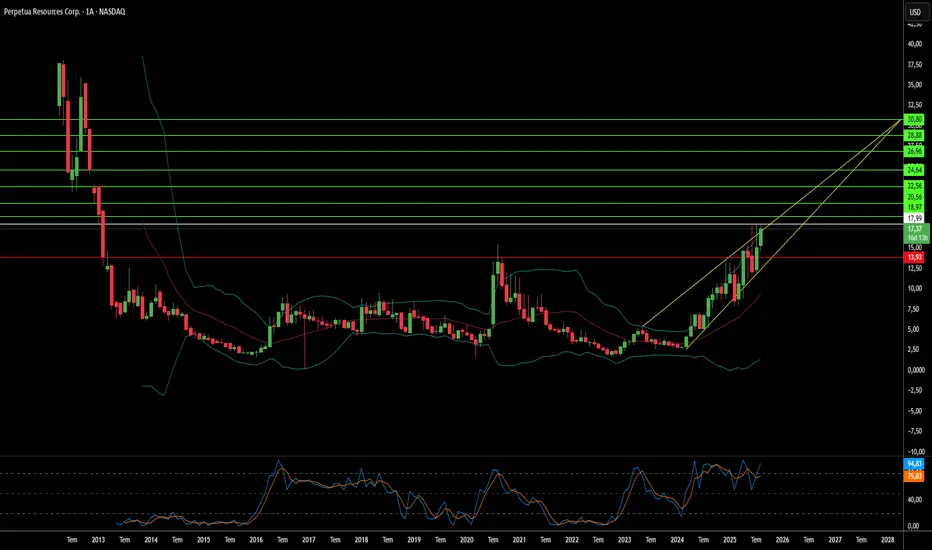This screenshot has height=550, width=932.
Task: Click the current price 17,37 label
Action: 913,229
